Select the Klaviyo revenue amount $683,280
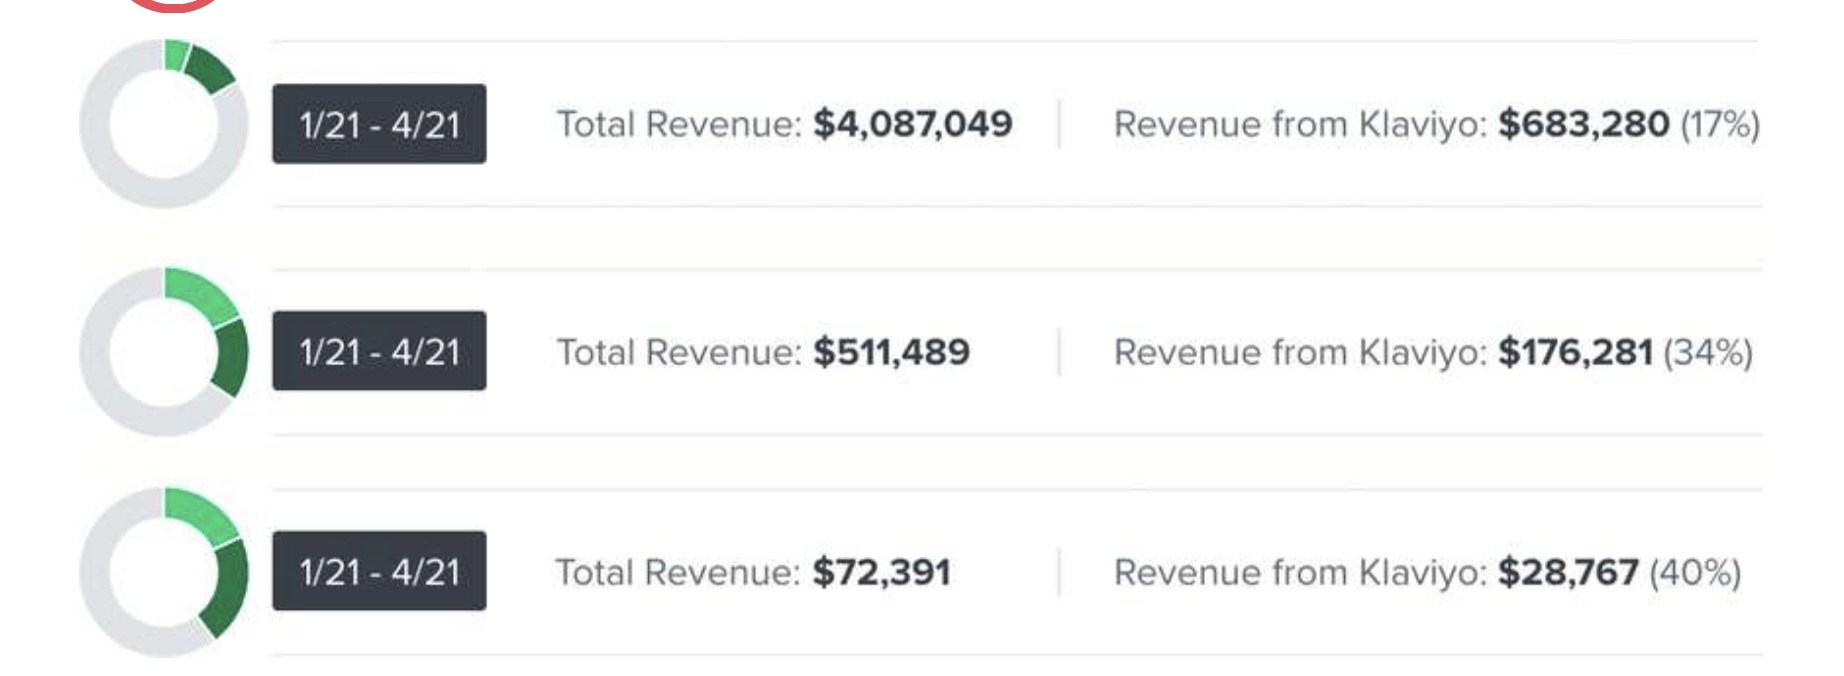Screen dimensions: 1844x676 [1583, 124]
